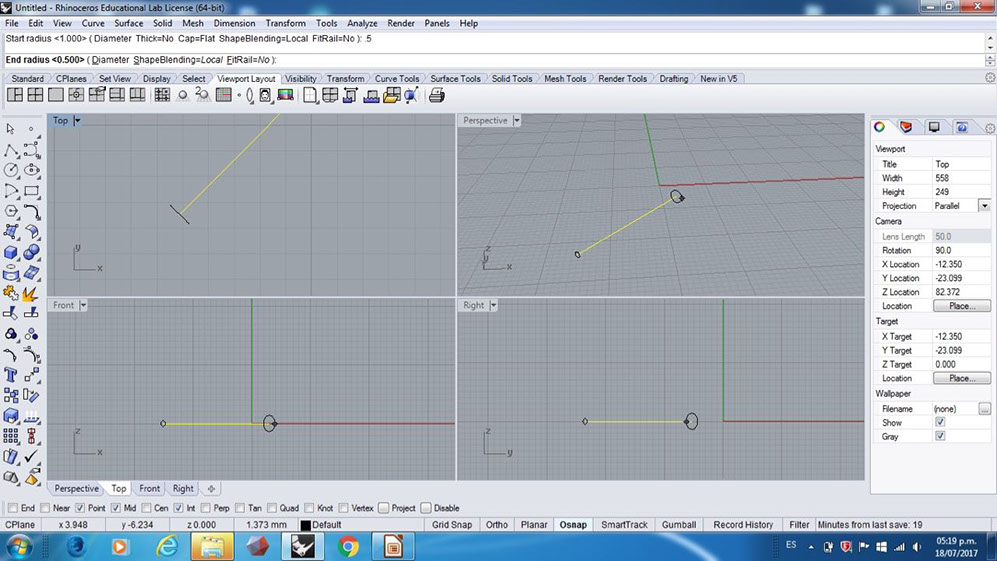
Task: Click the split viewport horizontally icon
Action: tap(117, 95)
